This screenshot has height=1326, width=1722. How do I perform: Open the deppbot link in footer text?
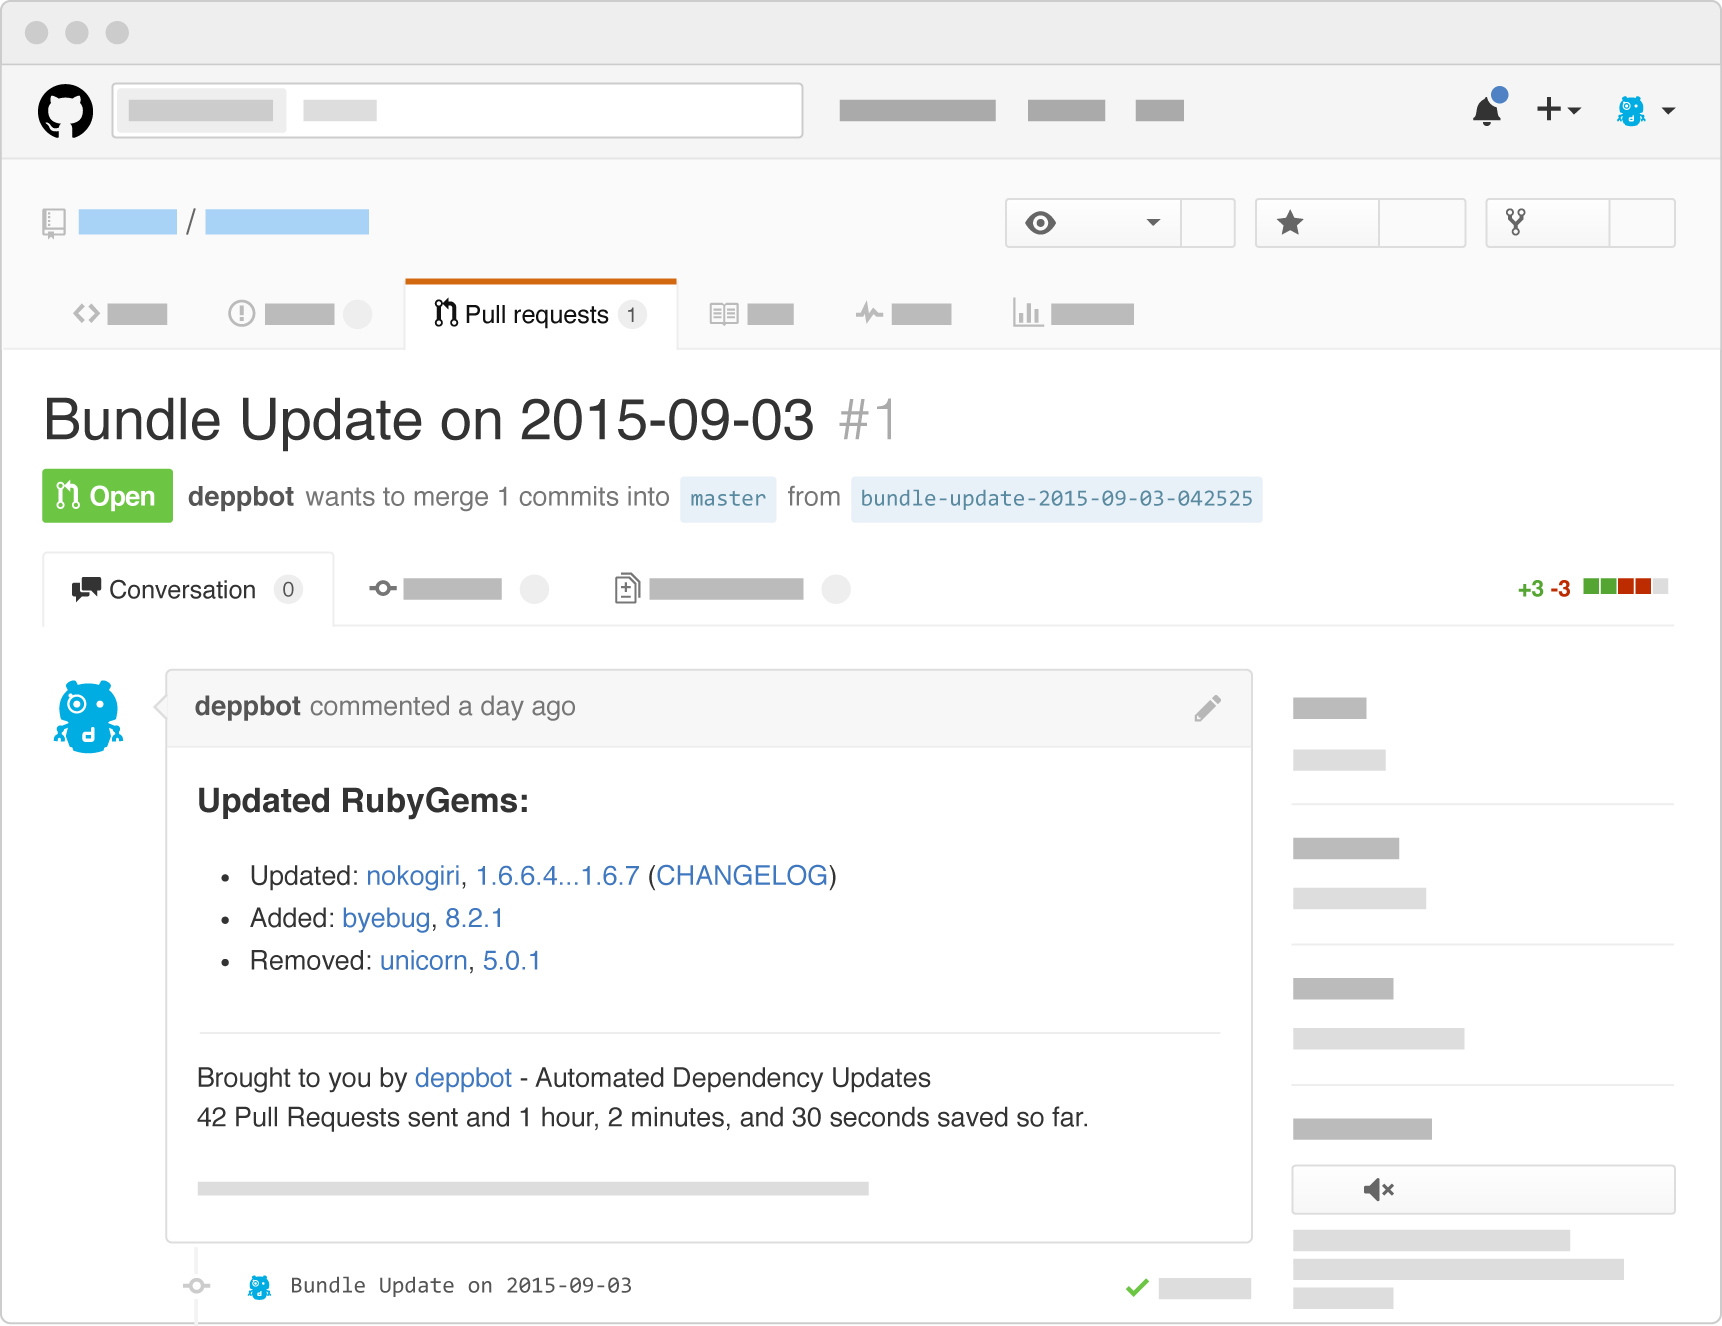[x=463, y=1078]
